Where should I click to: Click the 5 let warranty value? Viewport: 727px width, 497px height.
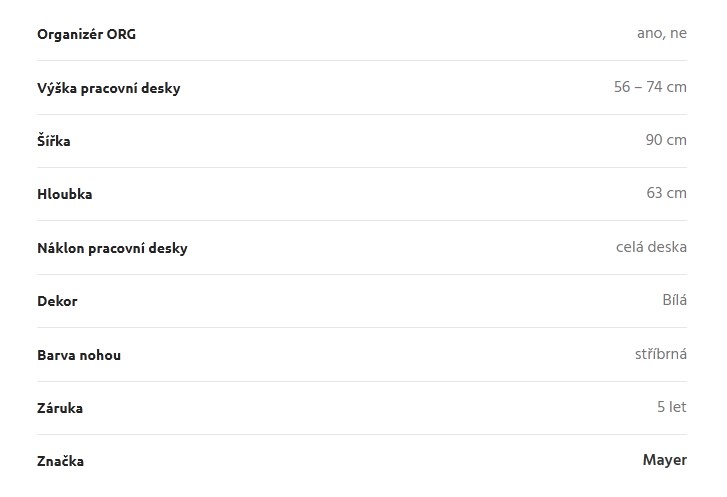click(x=672, y=407)
